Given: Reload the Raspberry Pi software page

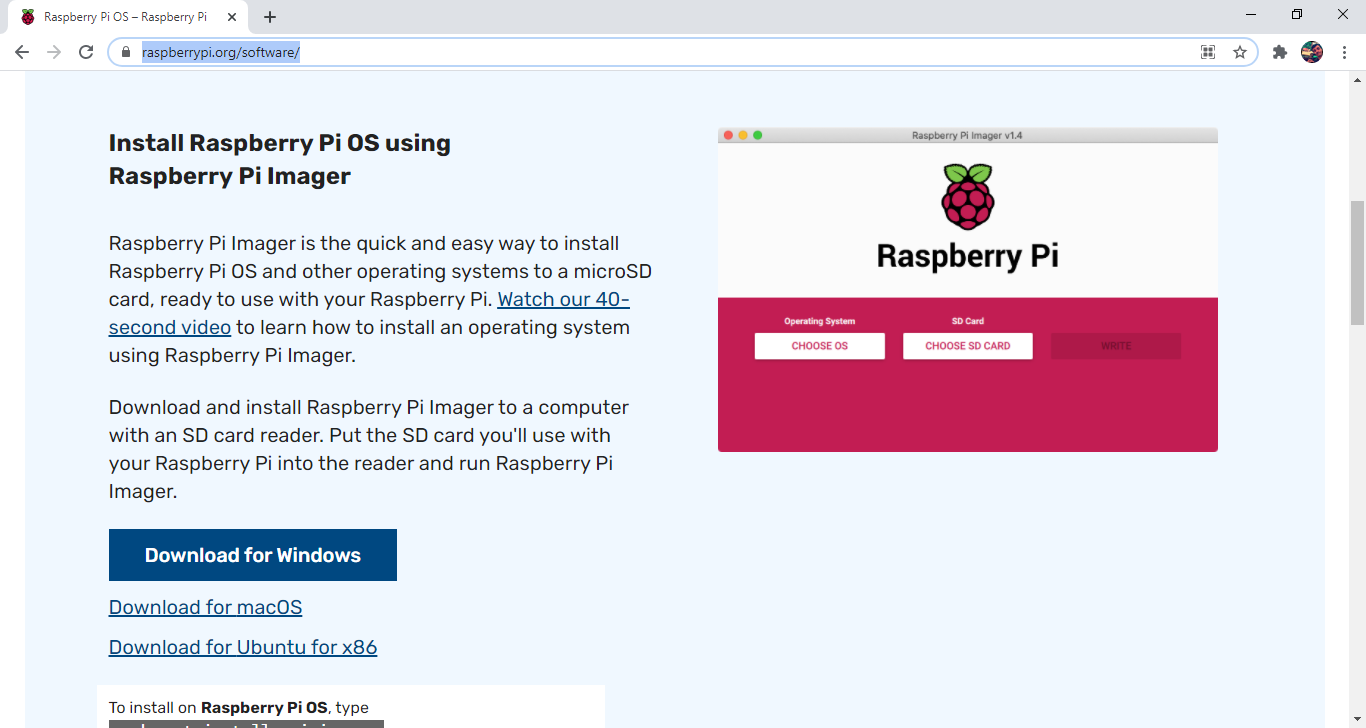Looking at the screenshot, I should [x=86, y=52].
